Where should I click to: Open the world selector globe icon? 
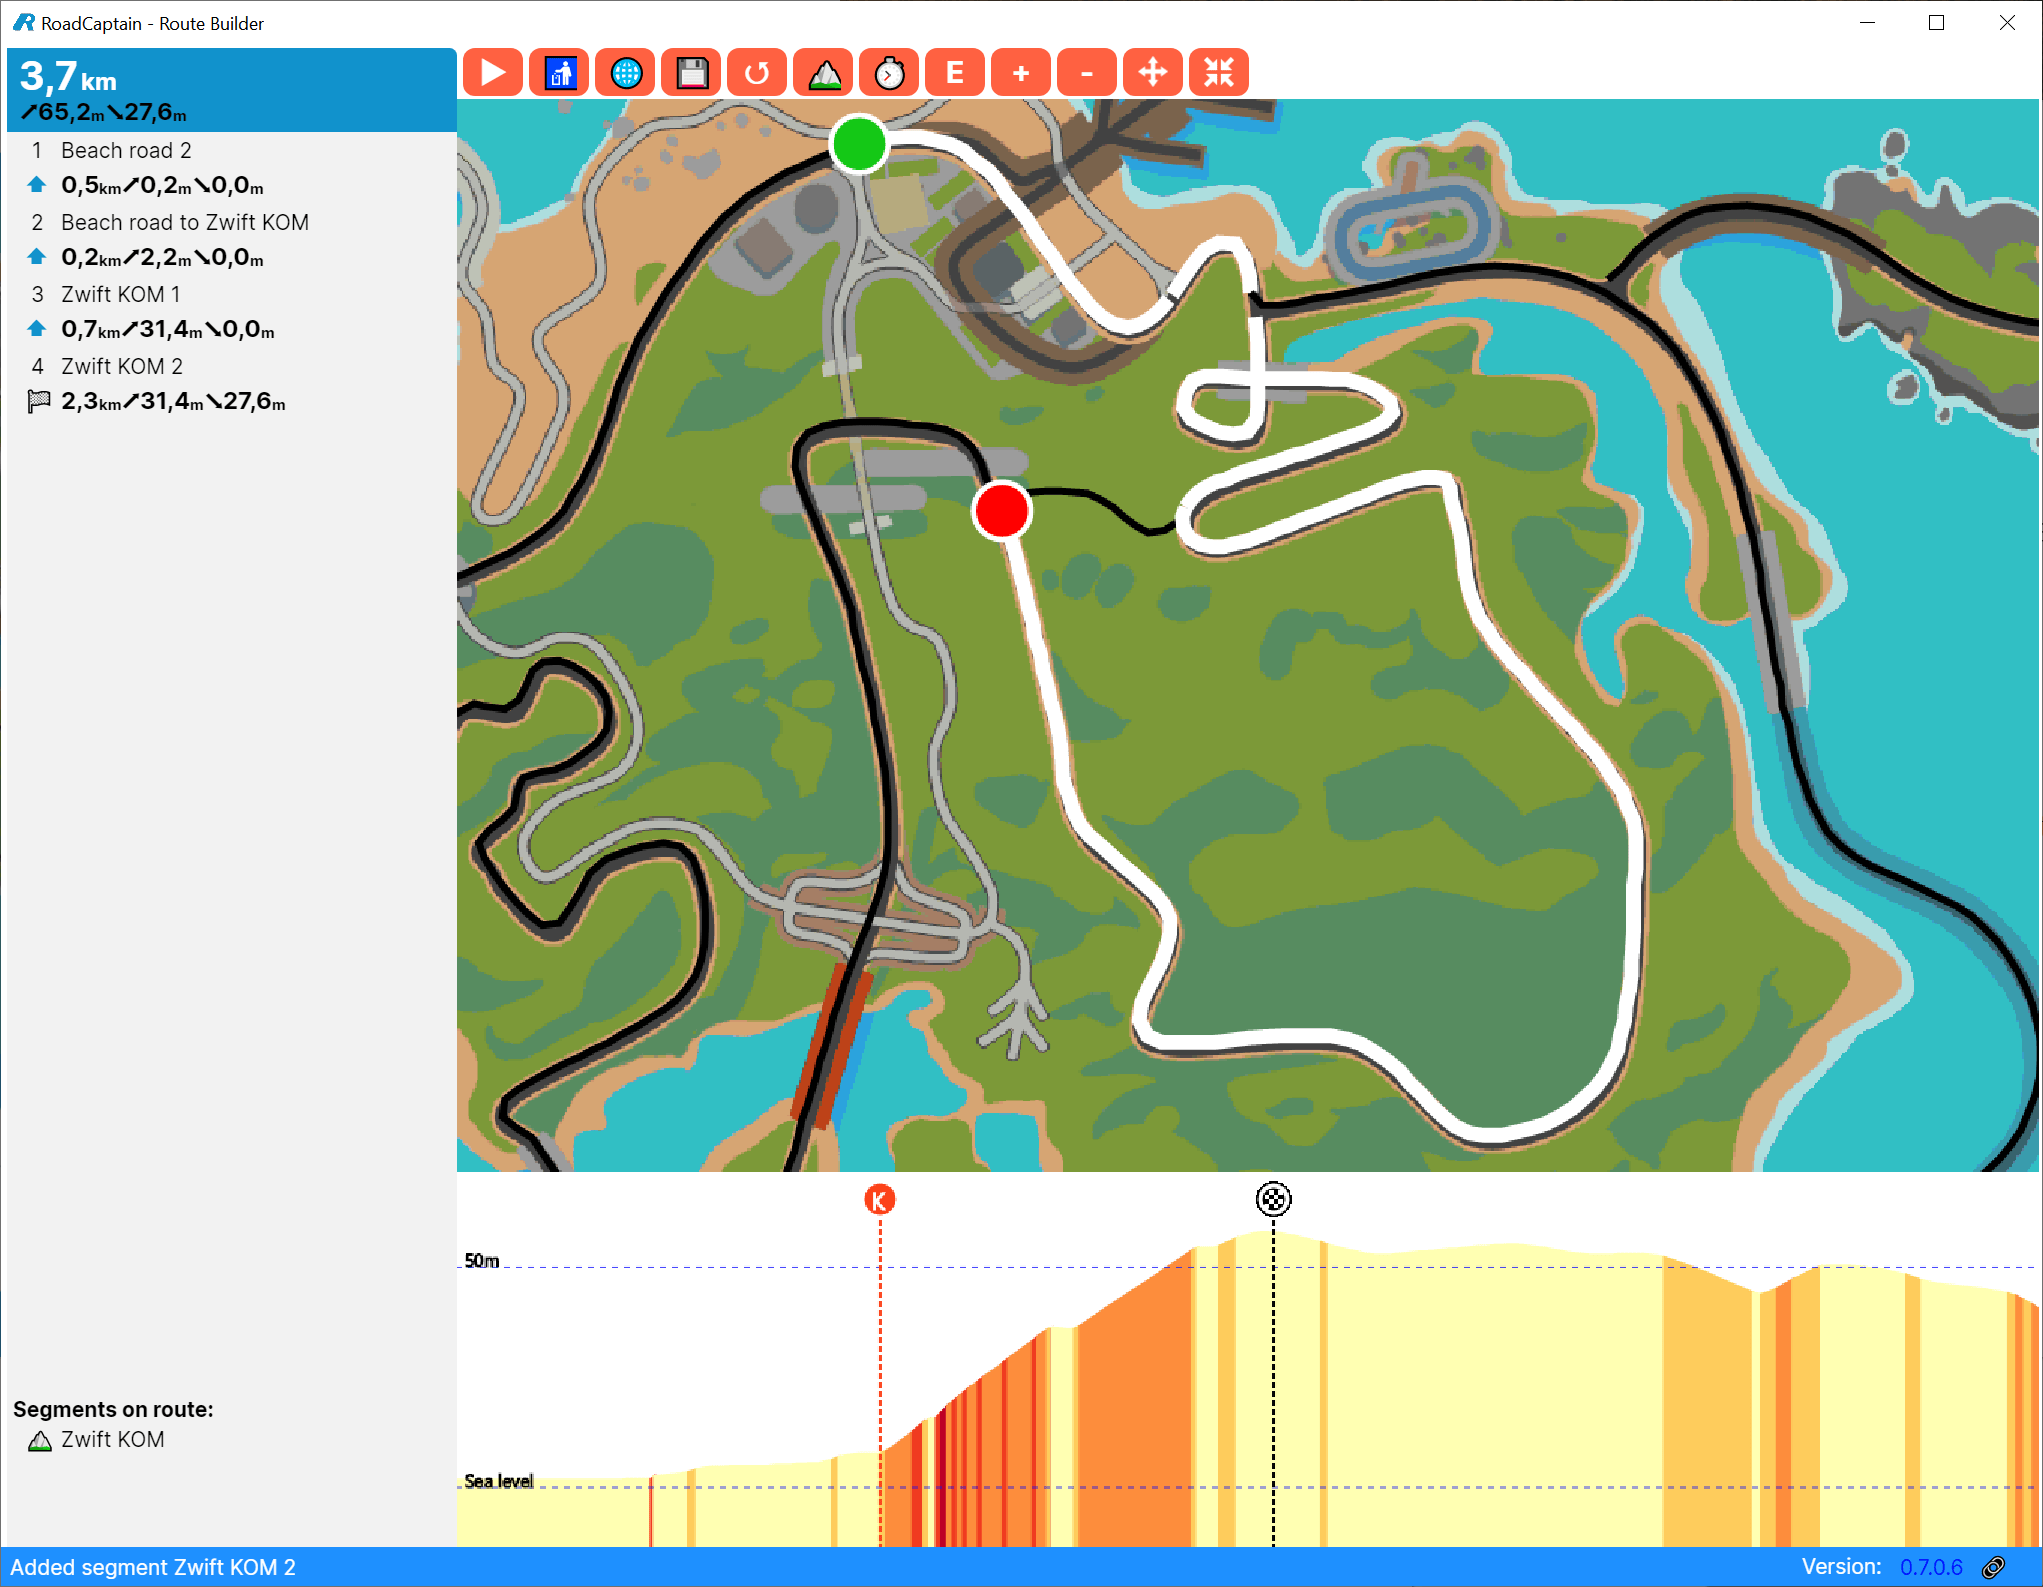point(625,71)
